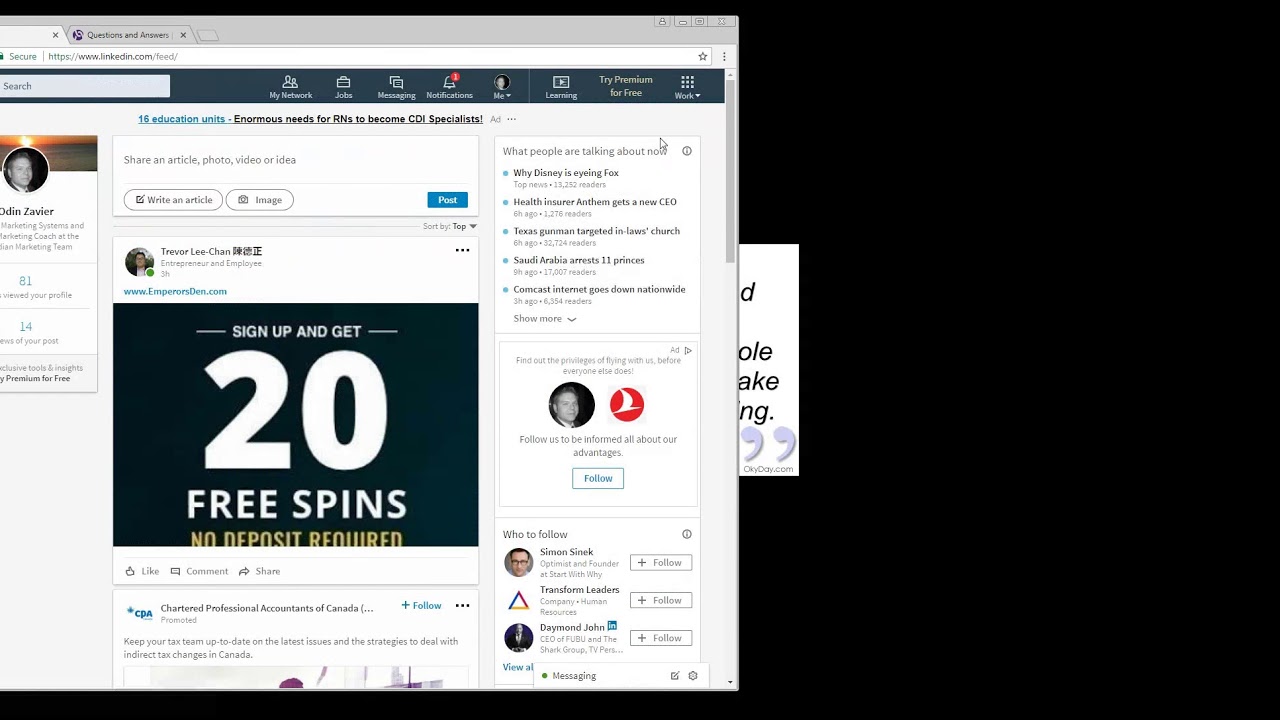Open the Me profile dropdown

502,87
